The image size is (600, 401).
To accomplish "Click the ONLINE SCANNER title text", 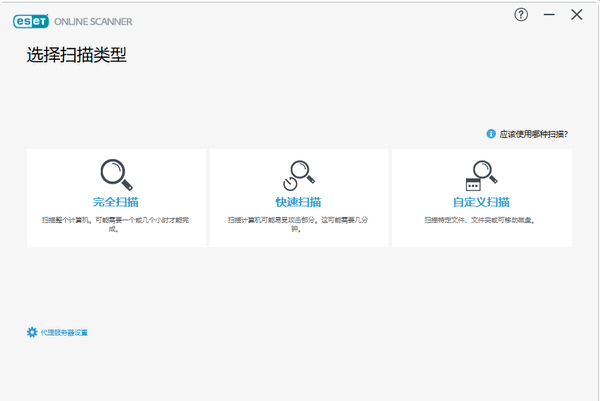I will [x=93, y=22].
